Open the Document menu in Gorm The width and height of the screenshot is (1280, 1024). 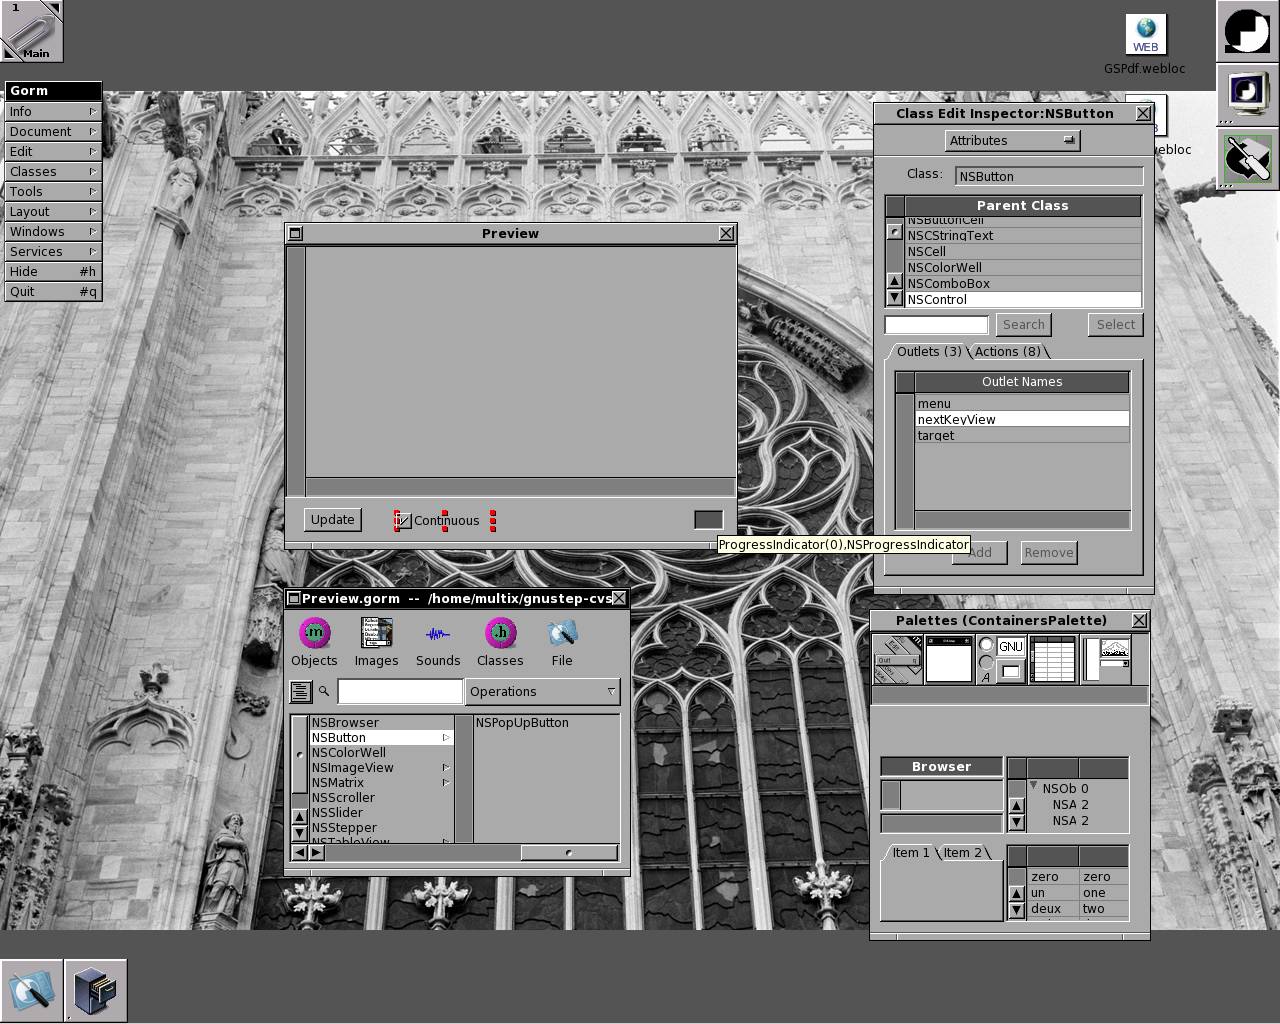52,131
